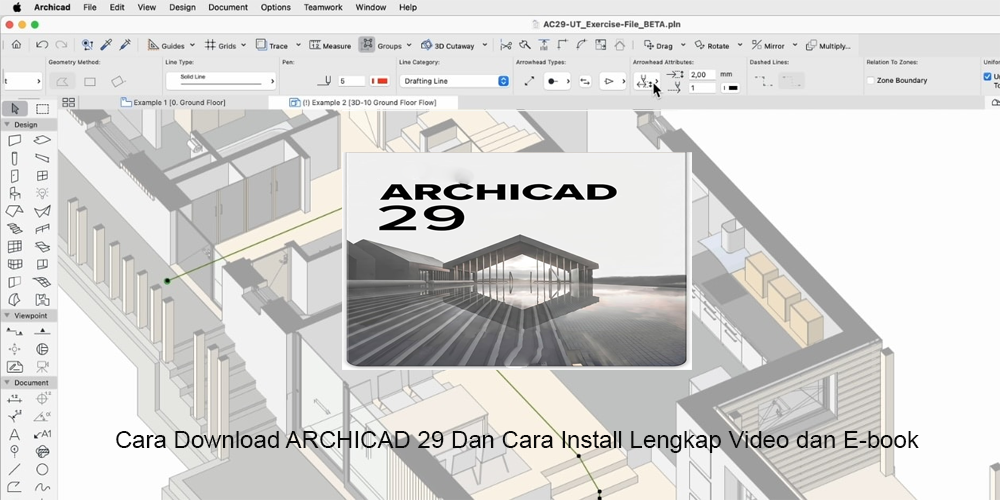Open the Trace dropdown arrow
Viewport: 1000px width, 500px height.
click(297, 45)
